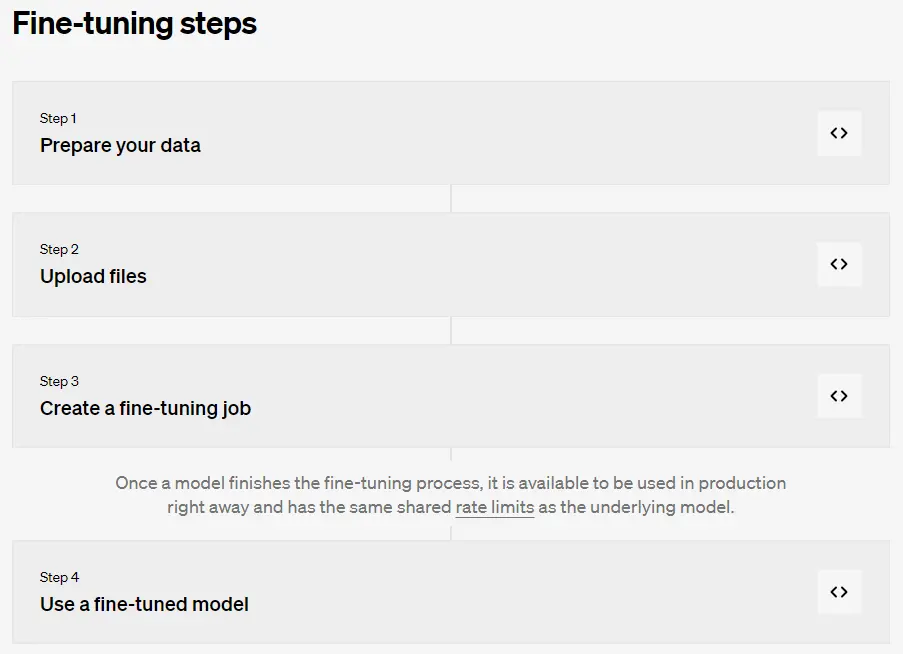This screenshot has height=654, width=903.
Task: Click the Step 1 label
Action: (58, 119)
